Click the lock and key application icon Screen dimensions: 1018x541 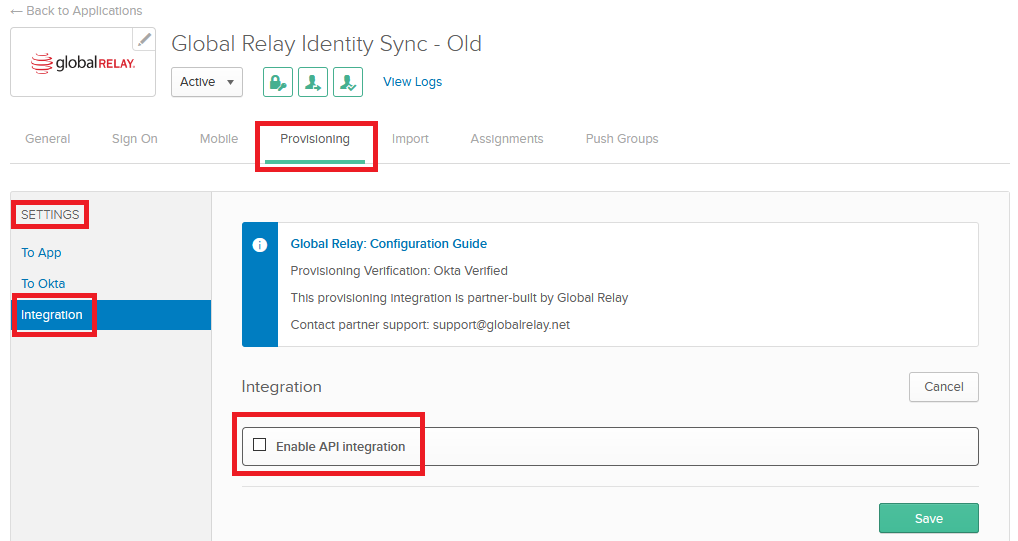[x=278, y=82]
